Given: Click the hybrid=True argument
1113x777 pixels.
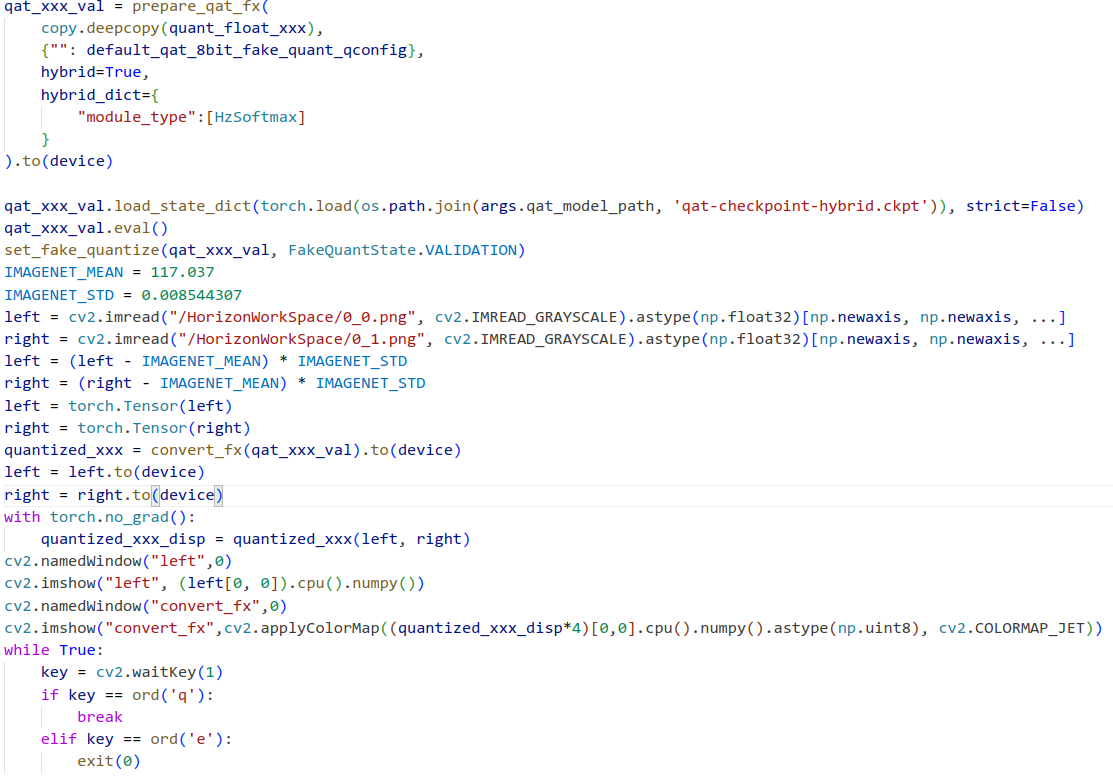Looking at the screenshot, I should pyautogui.click(x=94, y=72).
